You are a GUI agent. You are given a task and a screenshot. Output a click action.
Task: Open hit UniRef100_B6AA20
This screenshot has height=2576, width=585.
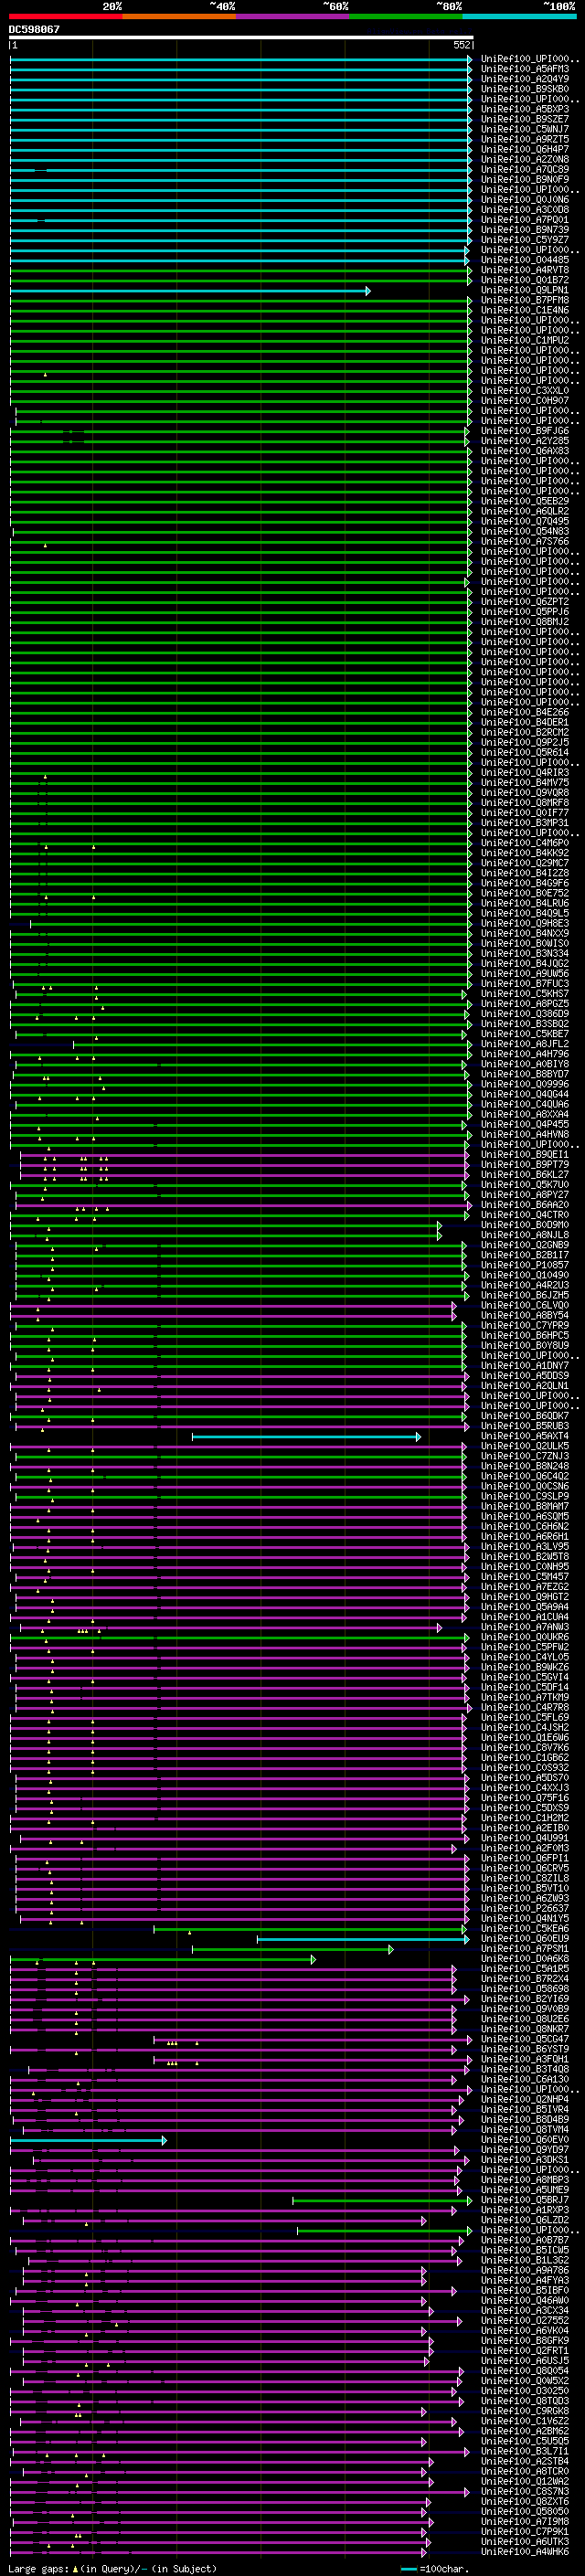525,1205
